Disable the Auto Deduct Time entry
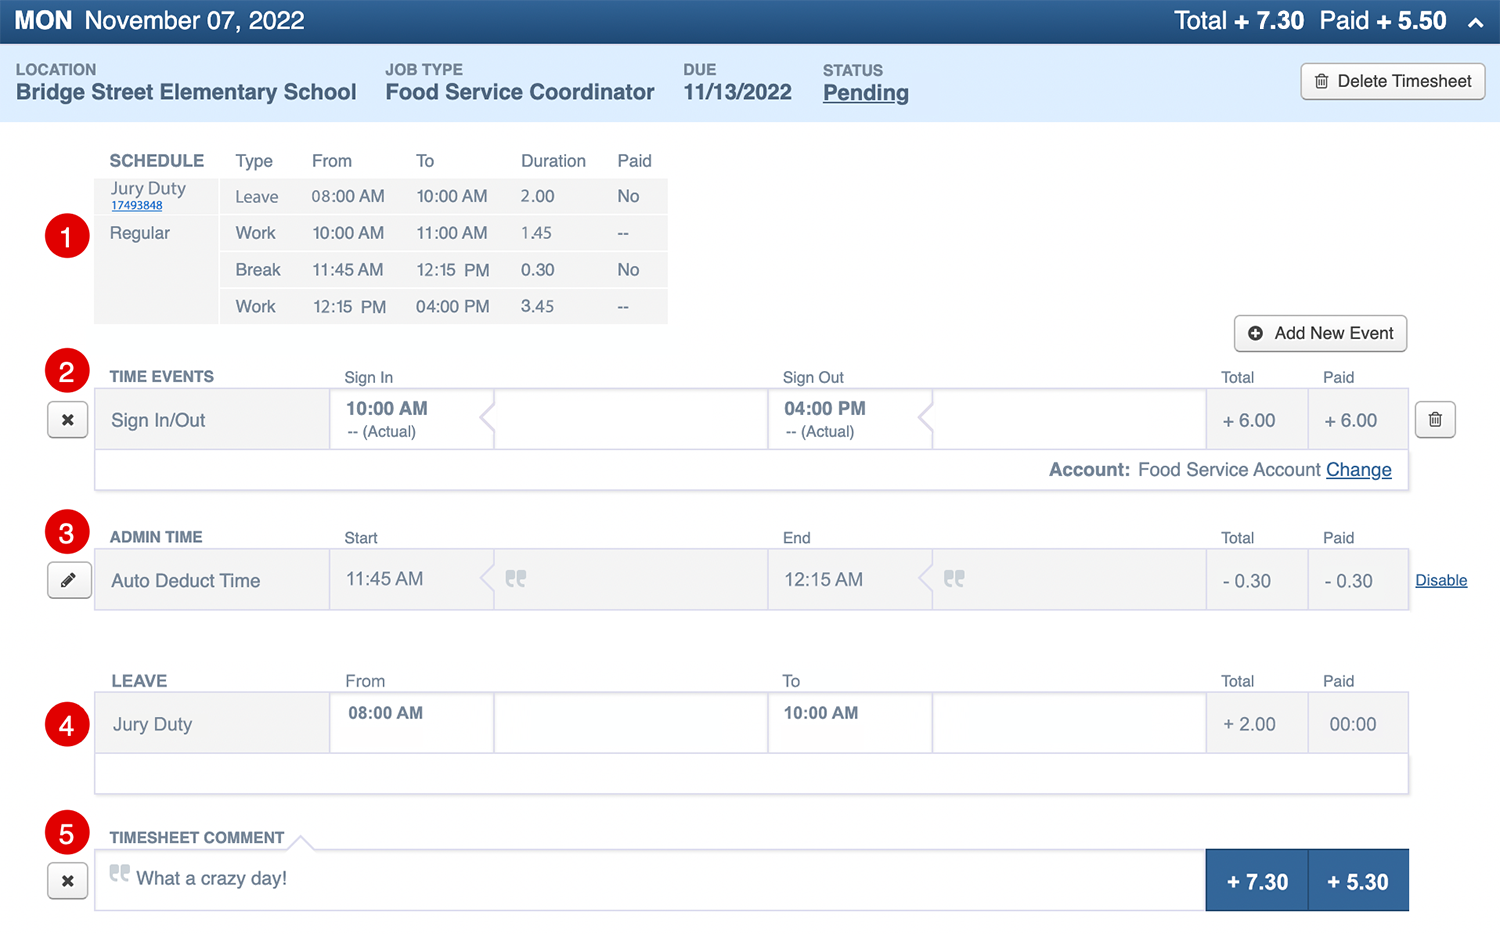Image resolution: width=1500 pixels, height=934 pixels. [1441, 581]
